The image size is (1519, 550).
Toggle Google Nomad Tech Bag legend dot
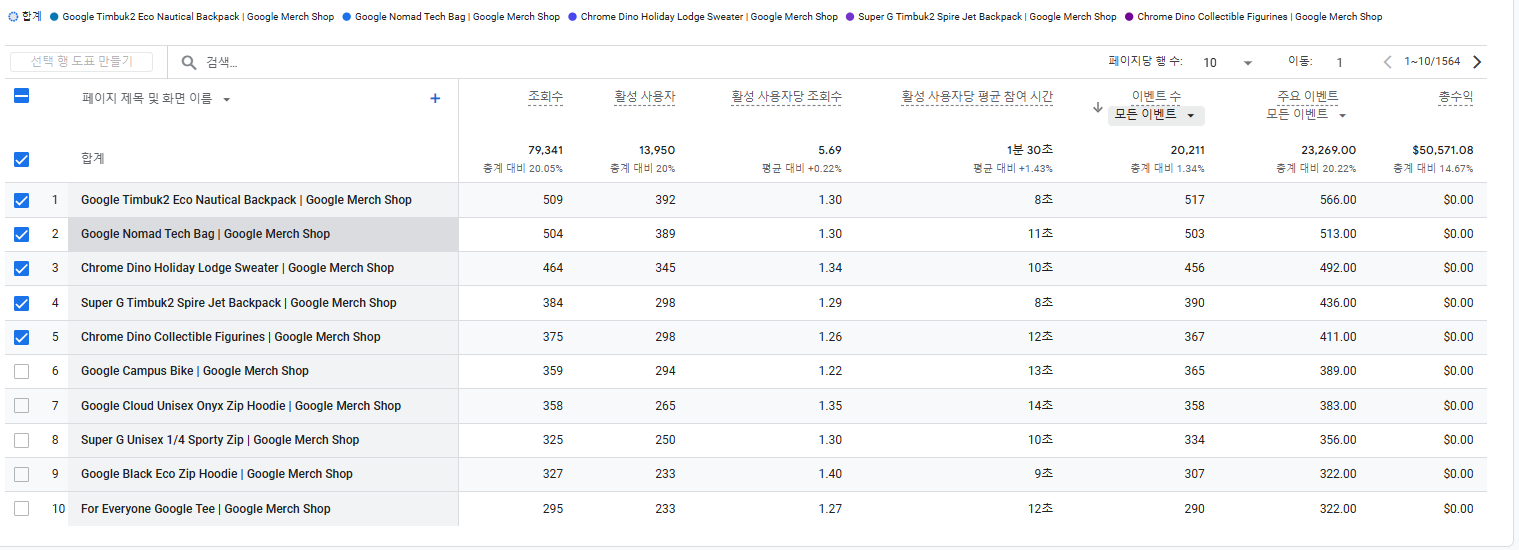tap(346, 17)
